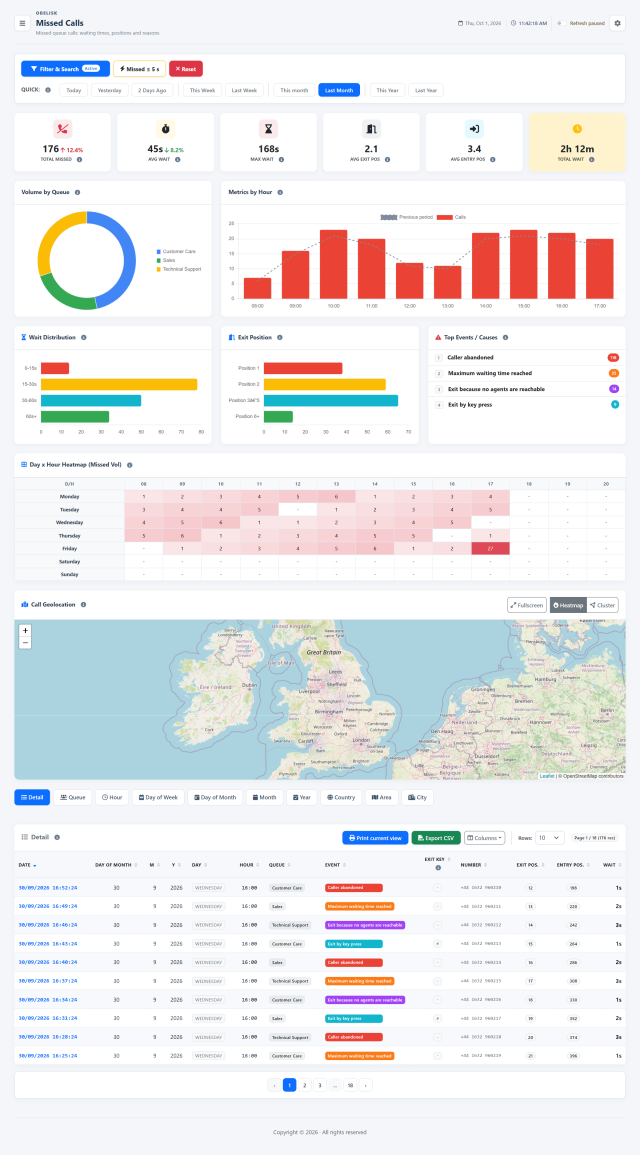Show info tooltip for AVG WAIT
This screenshot has width=640, height=1155.
[x=180, y=159]
